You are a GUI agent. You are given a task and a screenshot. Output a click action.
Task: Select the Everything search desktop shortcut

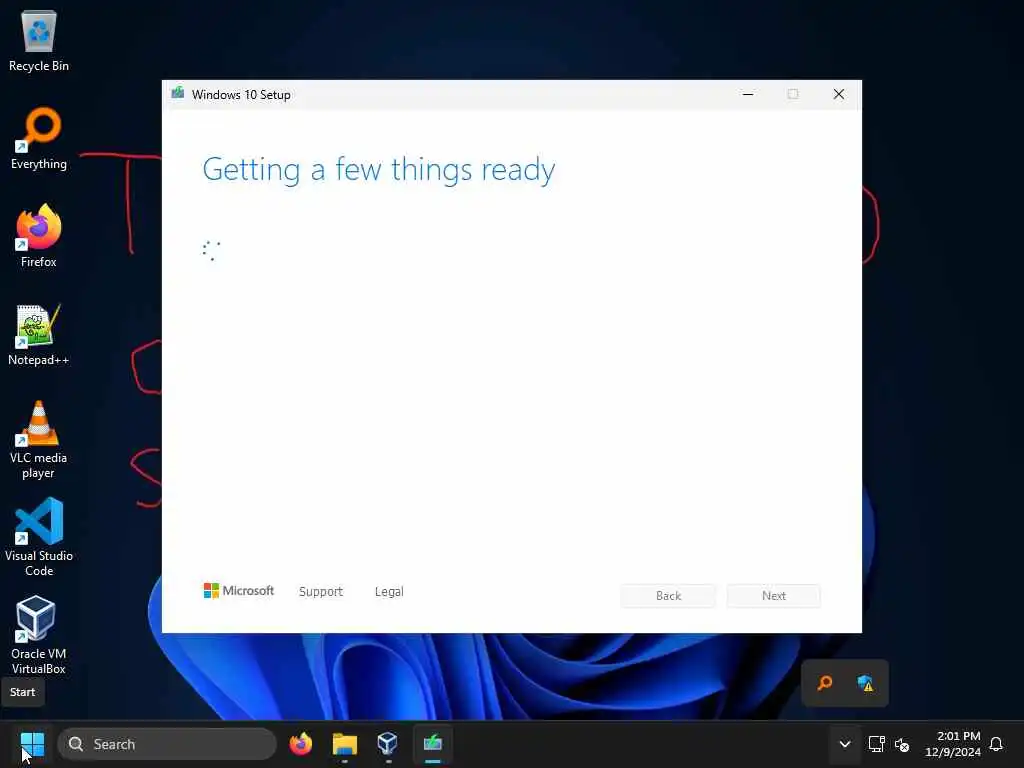click(39, 138)
